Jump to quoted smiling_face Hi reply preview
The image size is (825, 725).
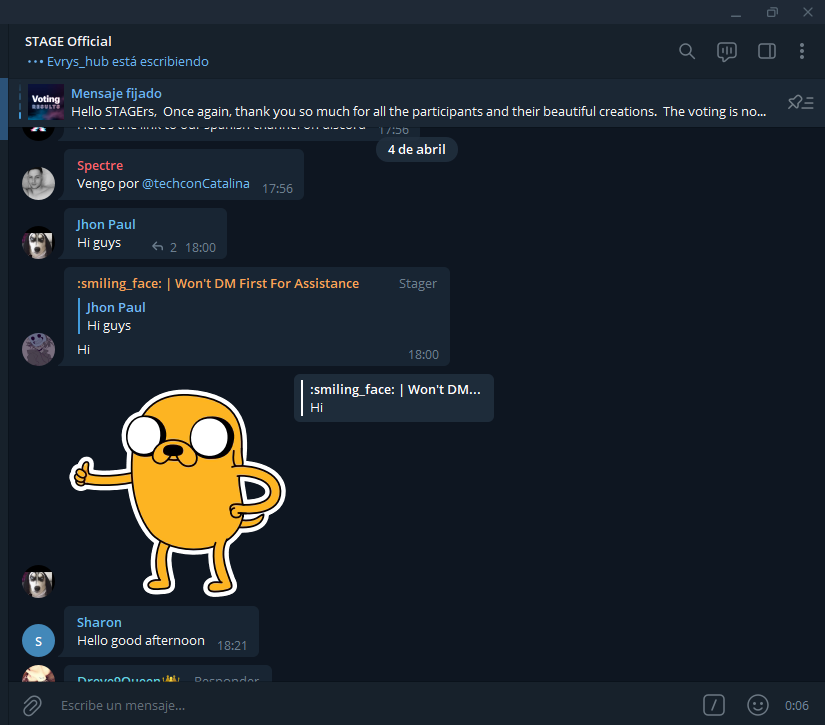[x=394, y=398]
